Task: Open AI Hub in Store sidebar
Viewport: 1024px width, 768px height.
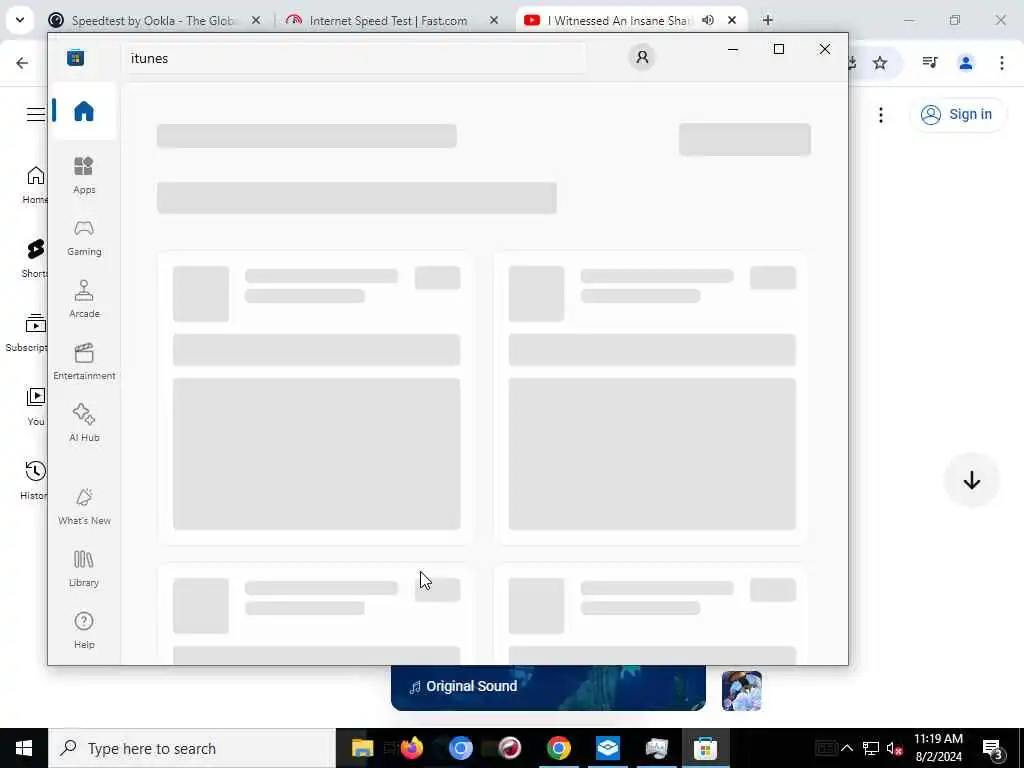Action: [84, 423]
